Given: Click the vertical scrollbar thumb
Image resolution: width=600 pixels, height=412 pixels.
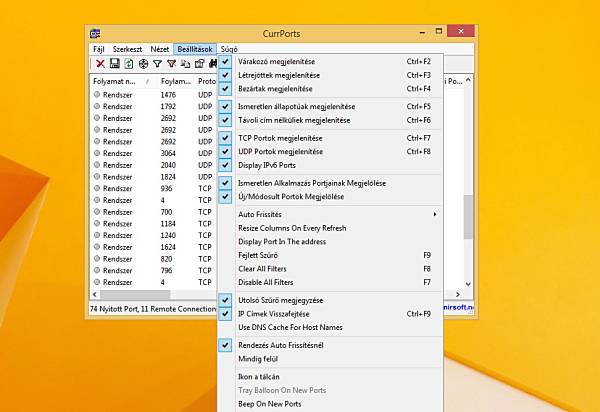Looking at the screenshot, I should [x=468, y=217].
